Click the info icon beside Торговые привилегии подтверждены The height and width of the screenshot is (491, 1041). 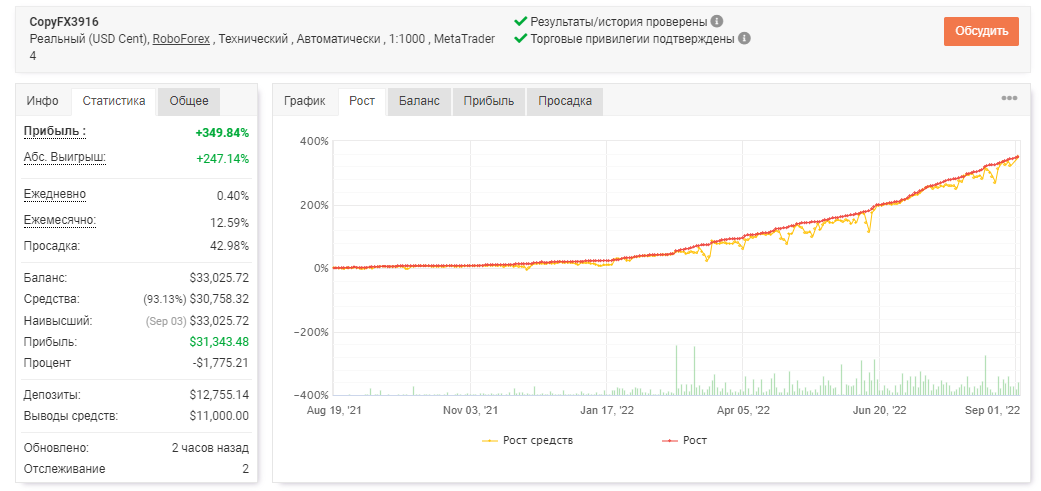(x=744, y=38)
